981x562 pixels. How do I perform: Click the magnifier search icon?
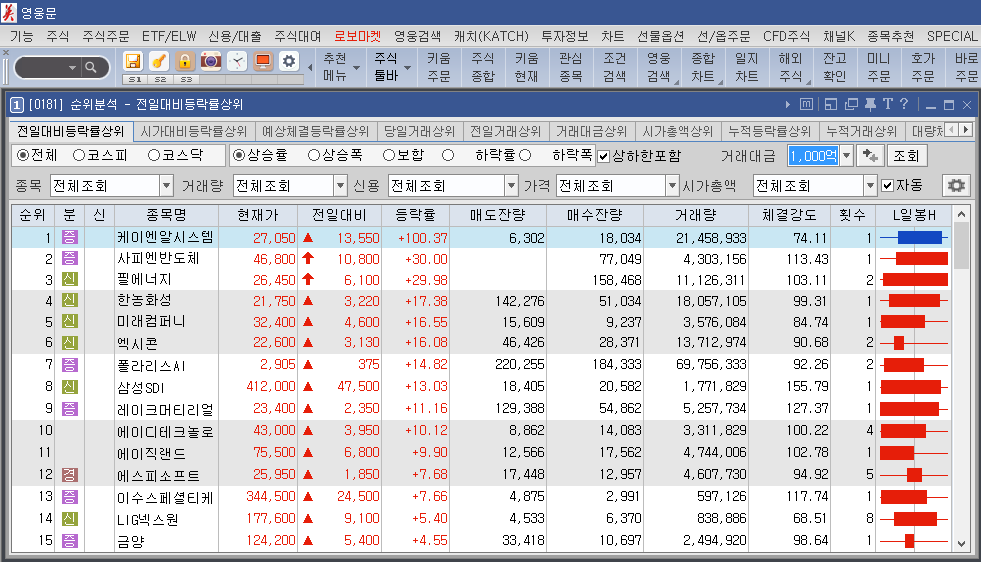point(91,67)
